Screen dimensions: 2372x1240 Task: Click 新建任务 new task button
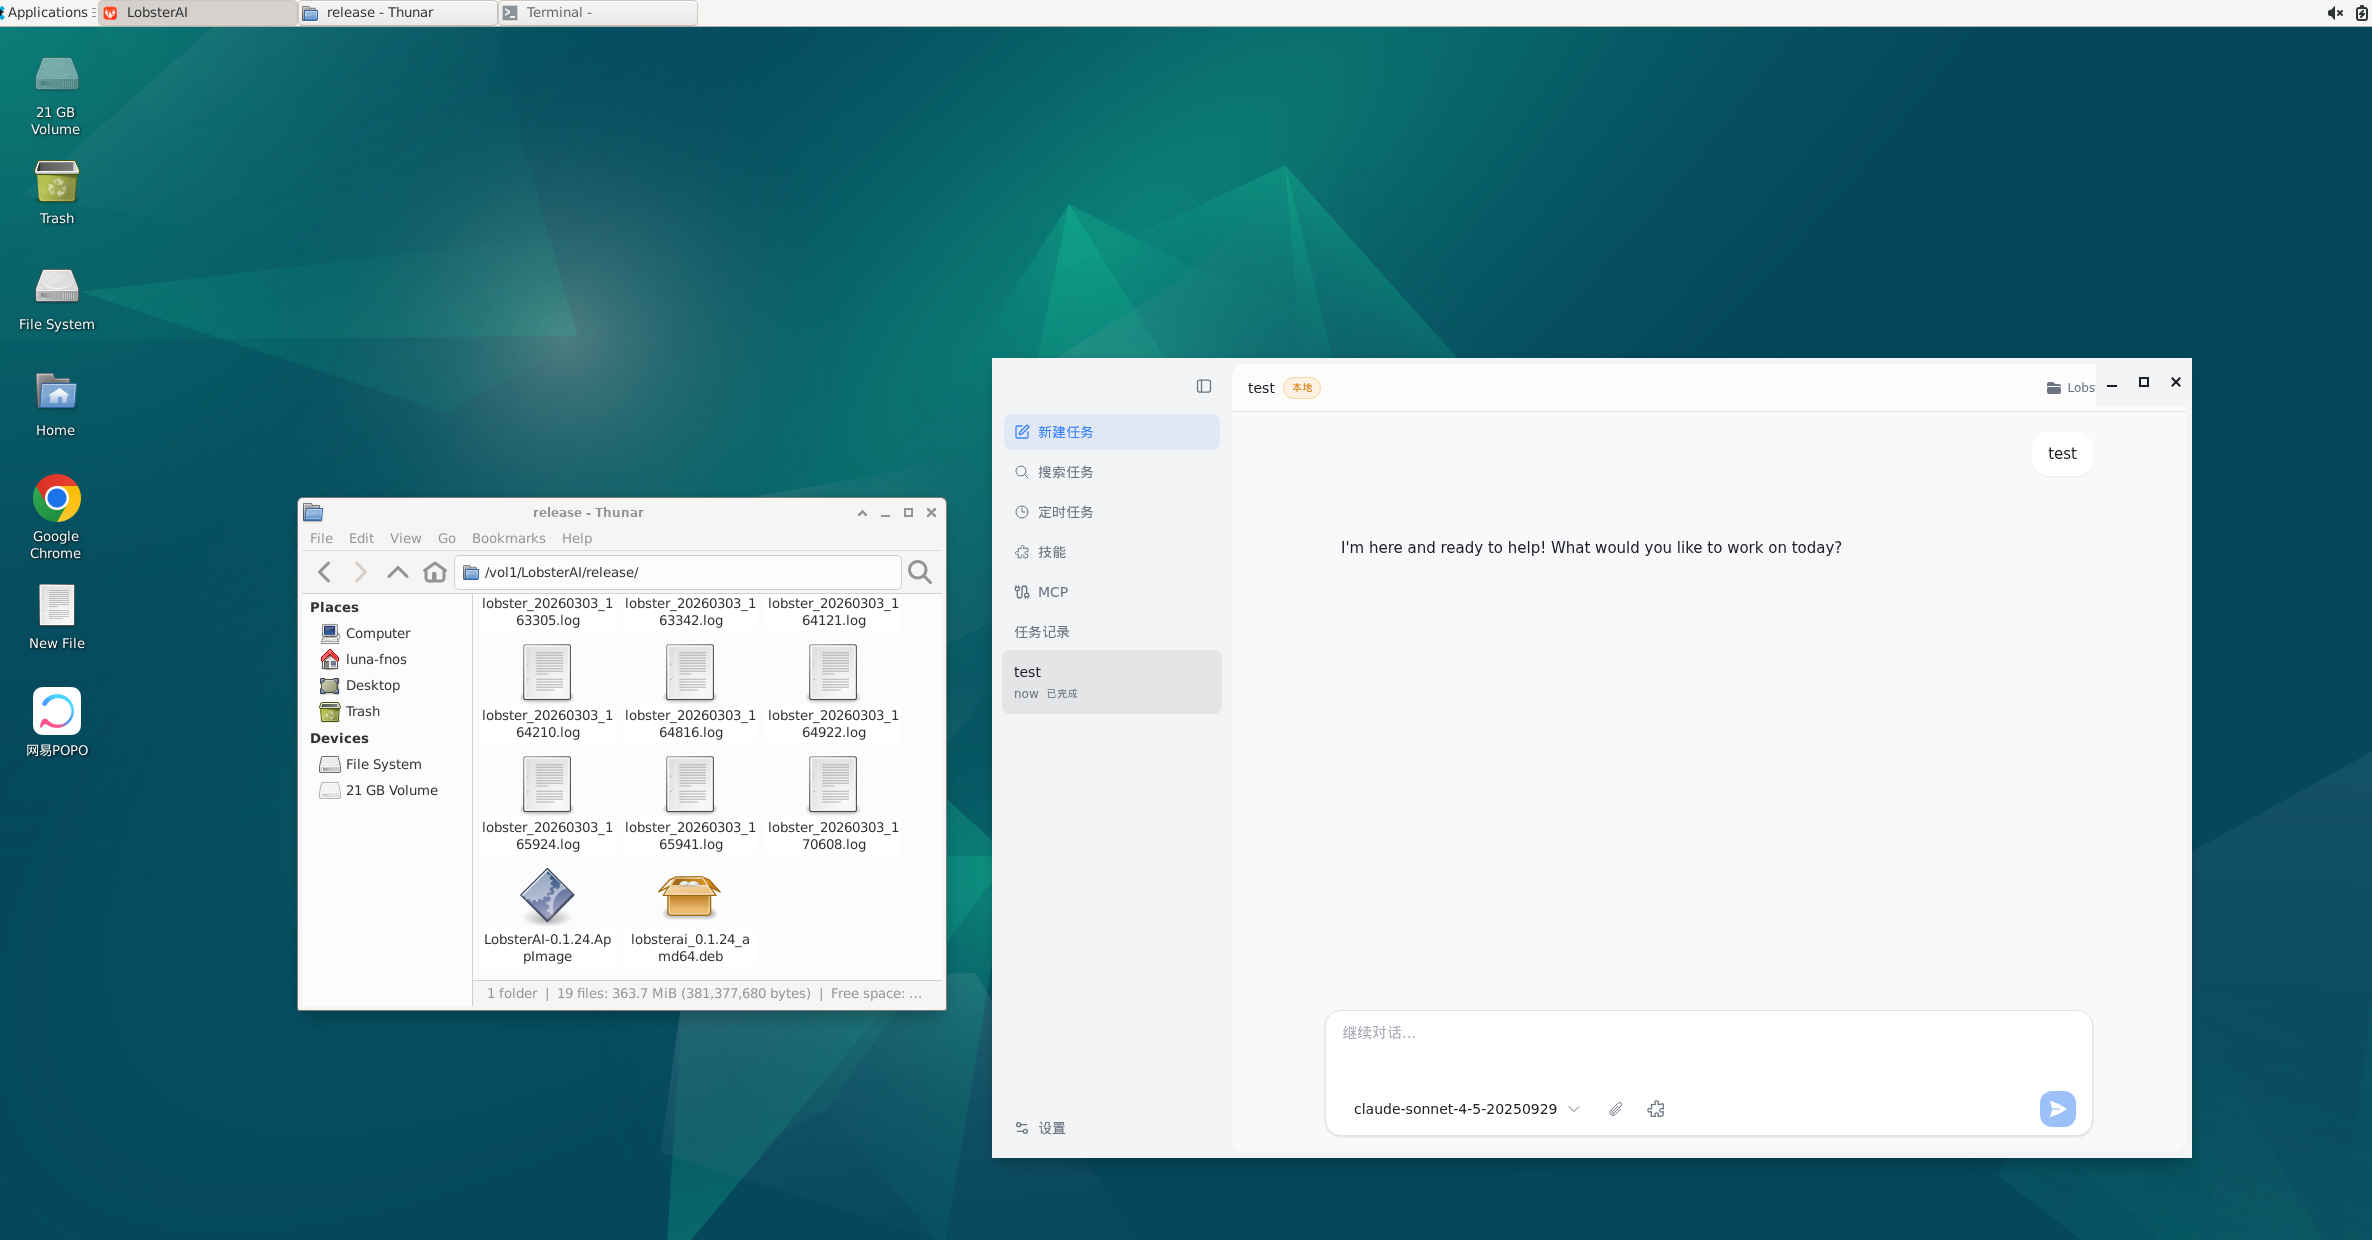[1111, 432]
